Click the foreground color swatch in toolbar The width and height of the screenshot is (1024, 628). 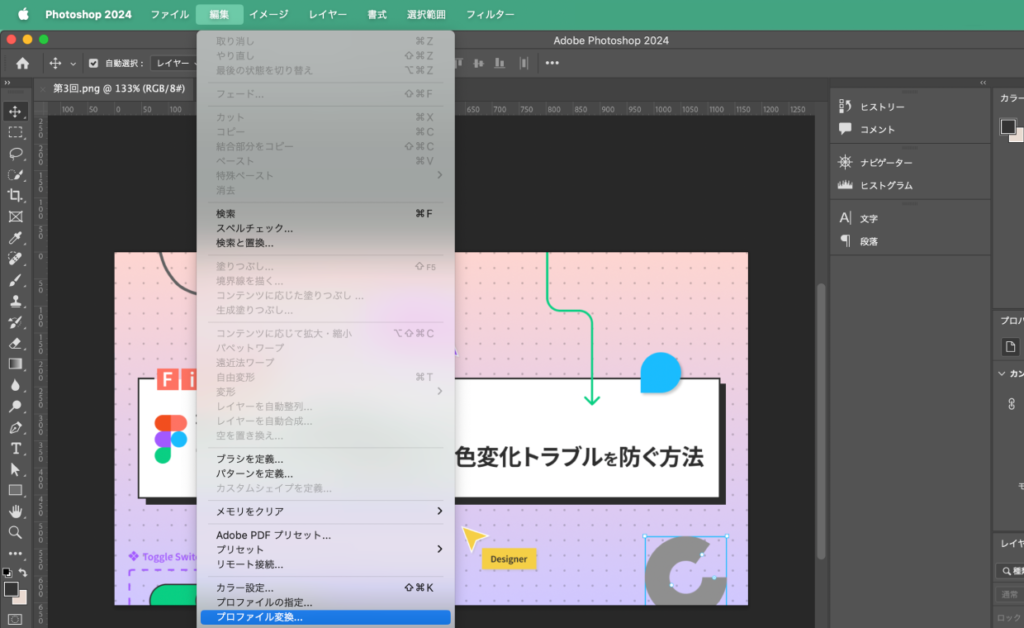click(11, 589)
